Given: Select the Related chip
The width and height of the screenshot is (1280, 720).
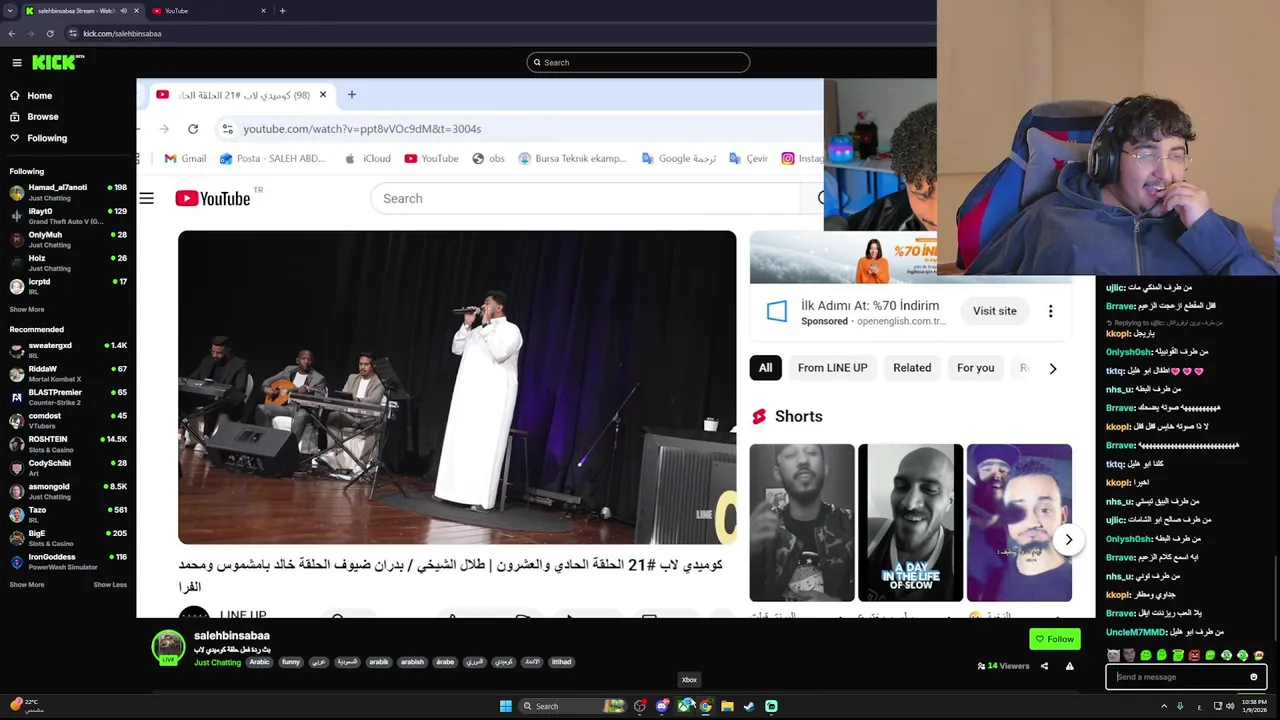Looking at the screenshot, I should tap(912, 368).
